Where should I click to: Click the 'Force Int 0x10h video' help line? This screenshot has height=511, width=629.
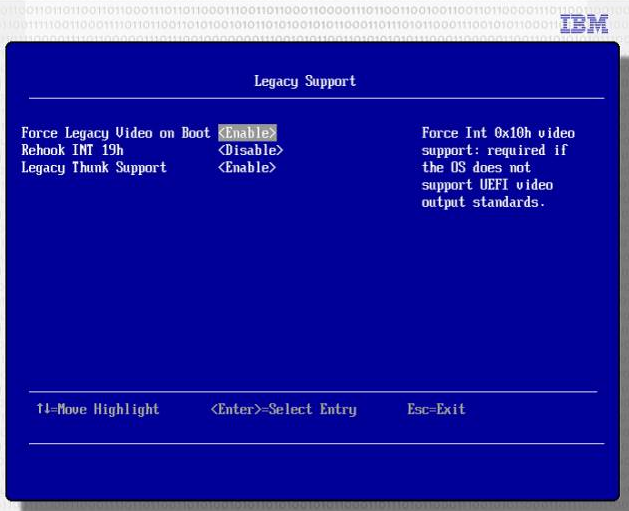point(498,133)
